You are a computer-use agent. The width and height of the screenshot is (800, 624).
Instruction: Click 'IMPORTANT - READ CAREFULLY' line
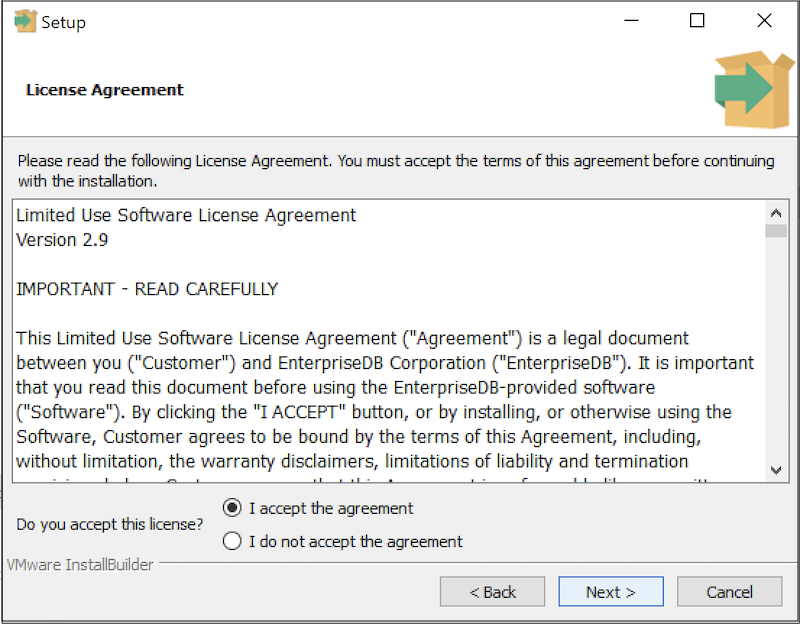tap(147, 289)
